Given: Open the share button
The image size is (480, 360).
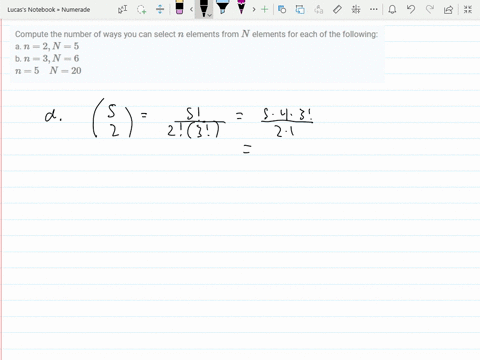Looking at the screenshot, I should pyautogui.click(x=449, y=9).
